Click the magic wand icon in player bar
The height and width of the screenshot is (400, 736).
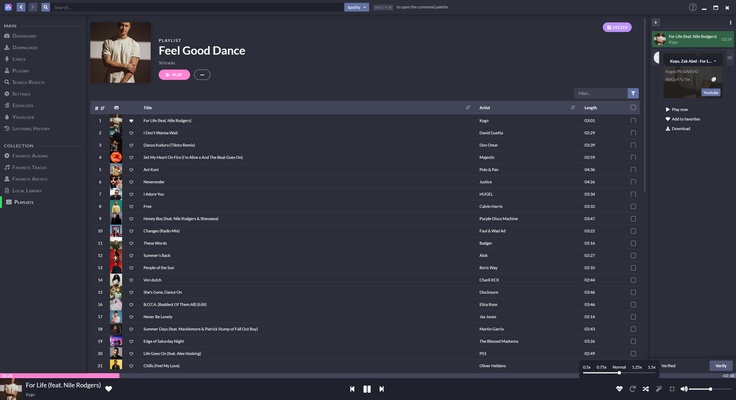pyautogui.click(x=659, y=389)
